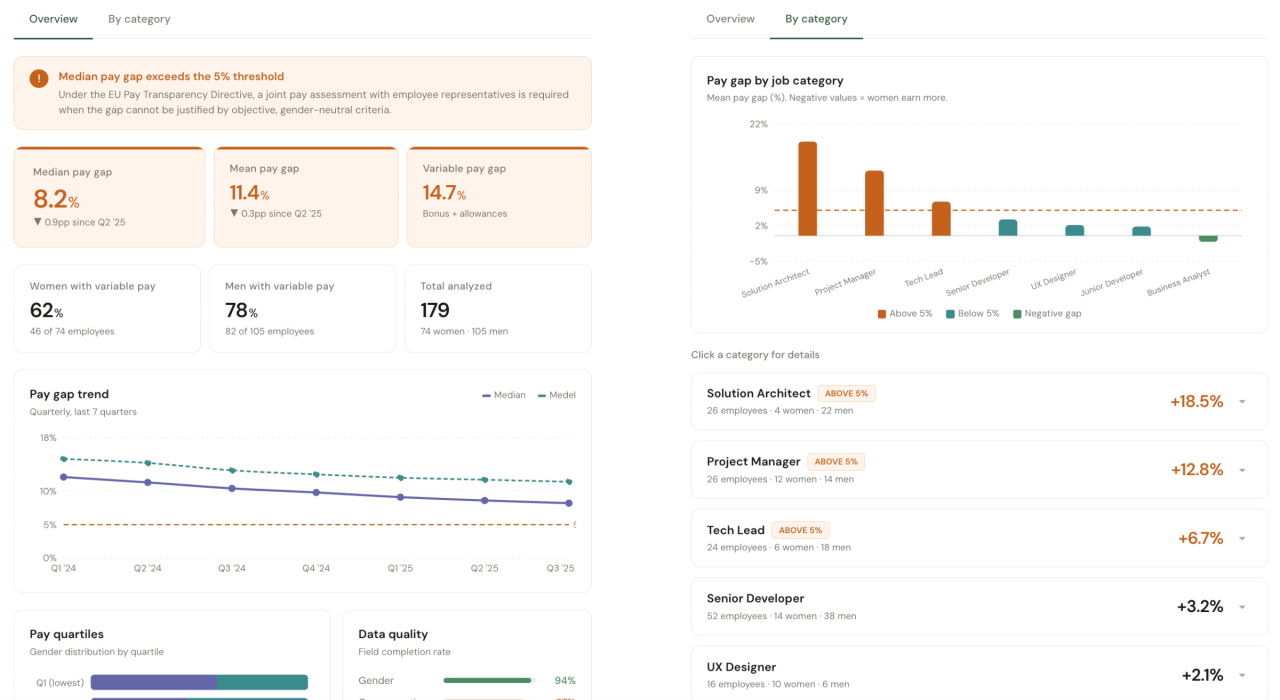Toggle the Median series in trend legend
This screenshot has height=700, width=1280.
[503, 395]
